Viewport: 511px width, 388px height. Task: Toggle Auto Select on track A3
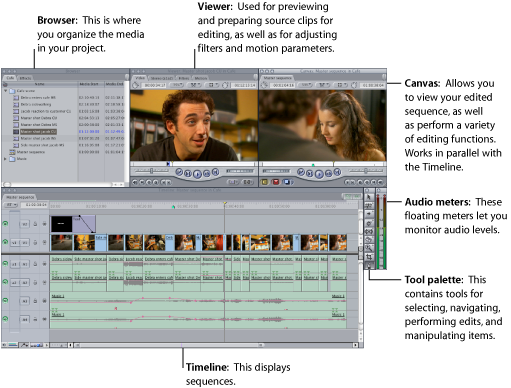click(x=44, y=301)
